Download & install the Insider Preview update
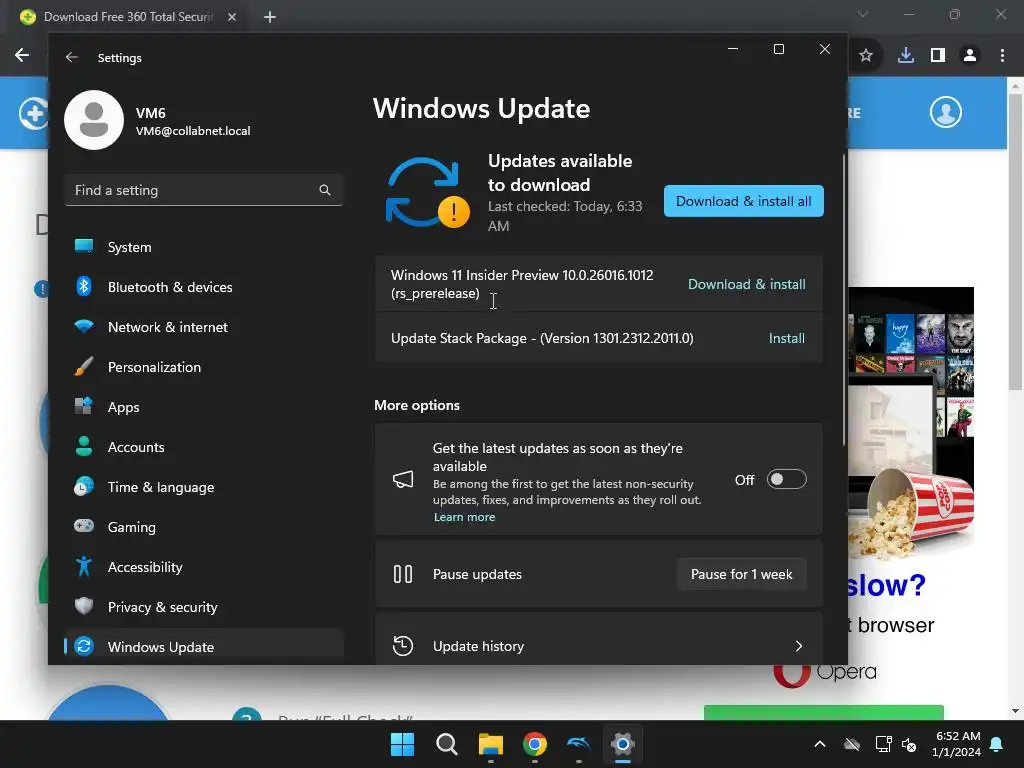 [x=746, y=284]
